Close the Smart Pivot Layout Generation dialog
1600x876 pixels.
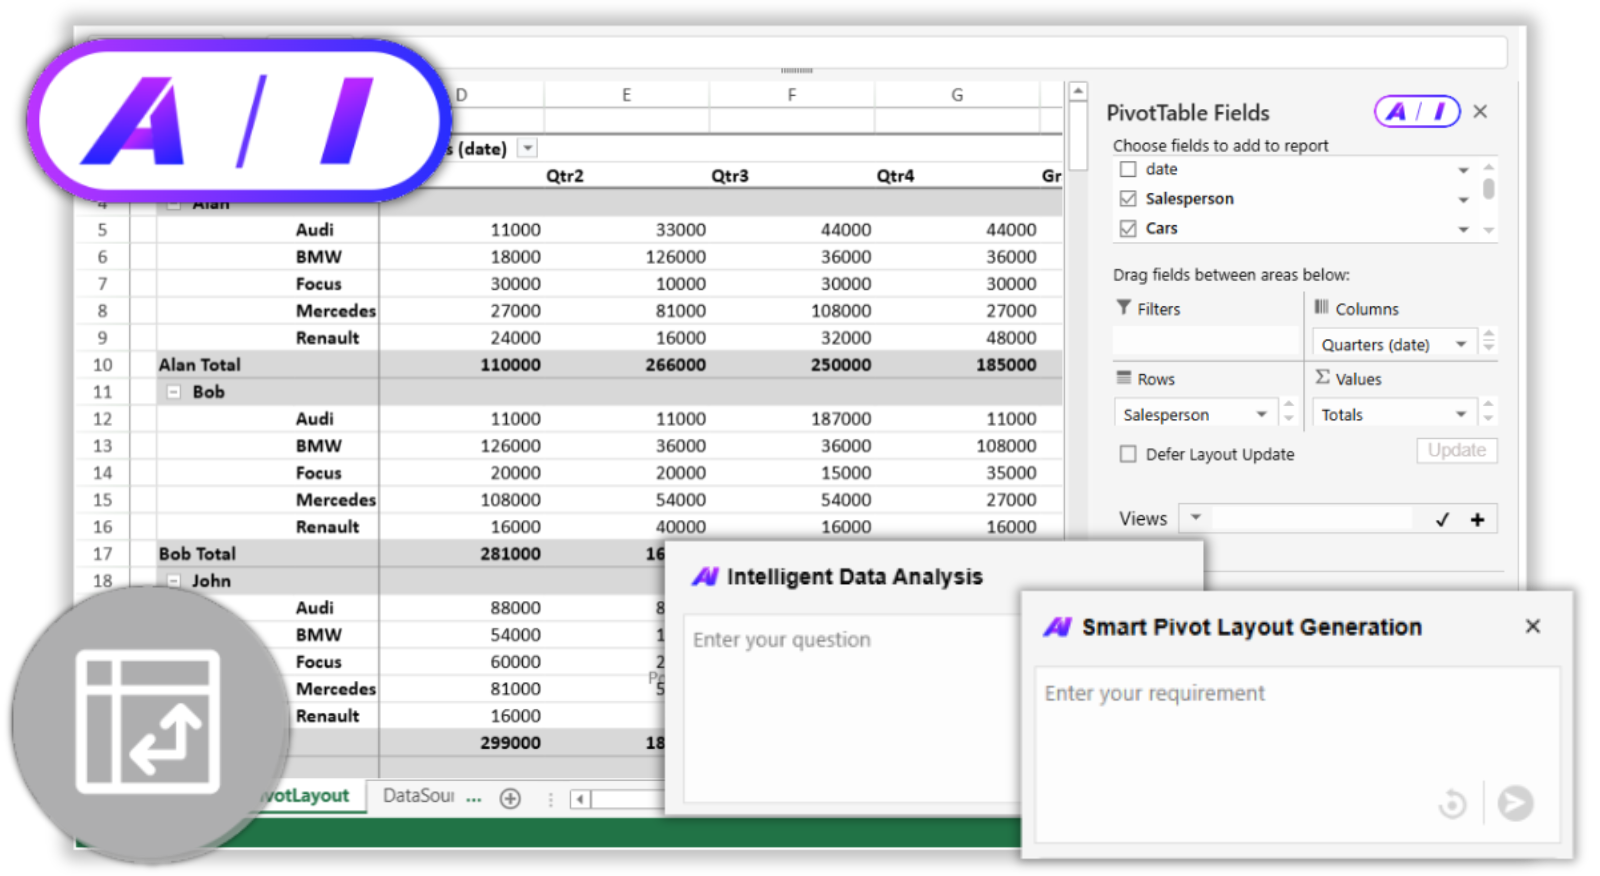1532,626
